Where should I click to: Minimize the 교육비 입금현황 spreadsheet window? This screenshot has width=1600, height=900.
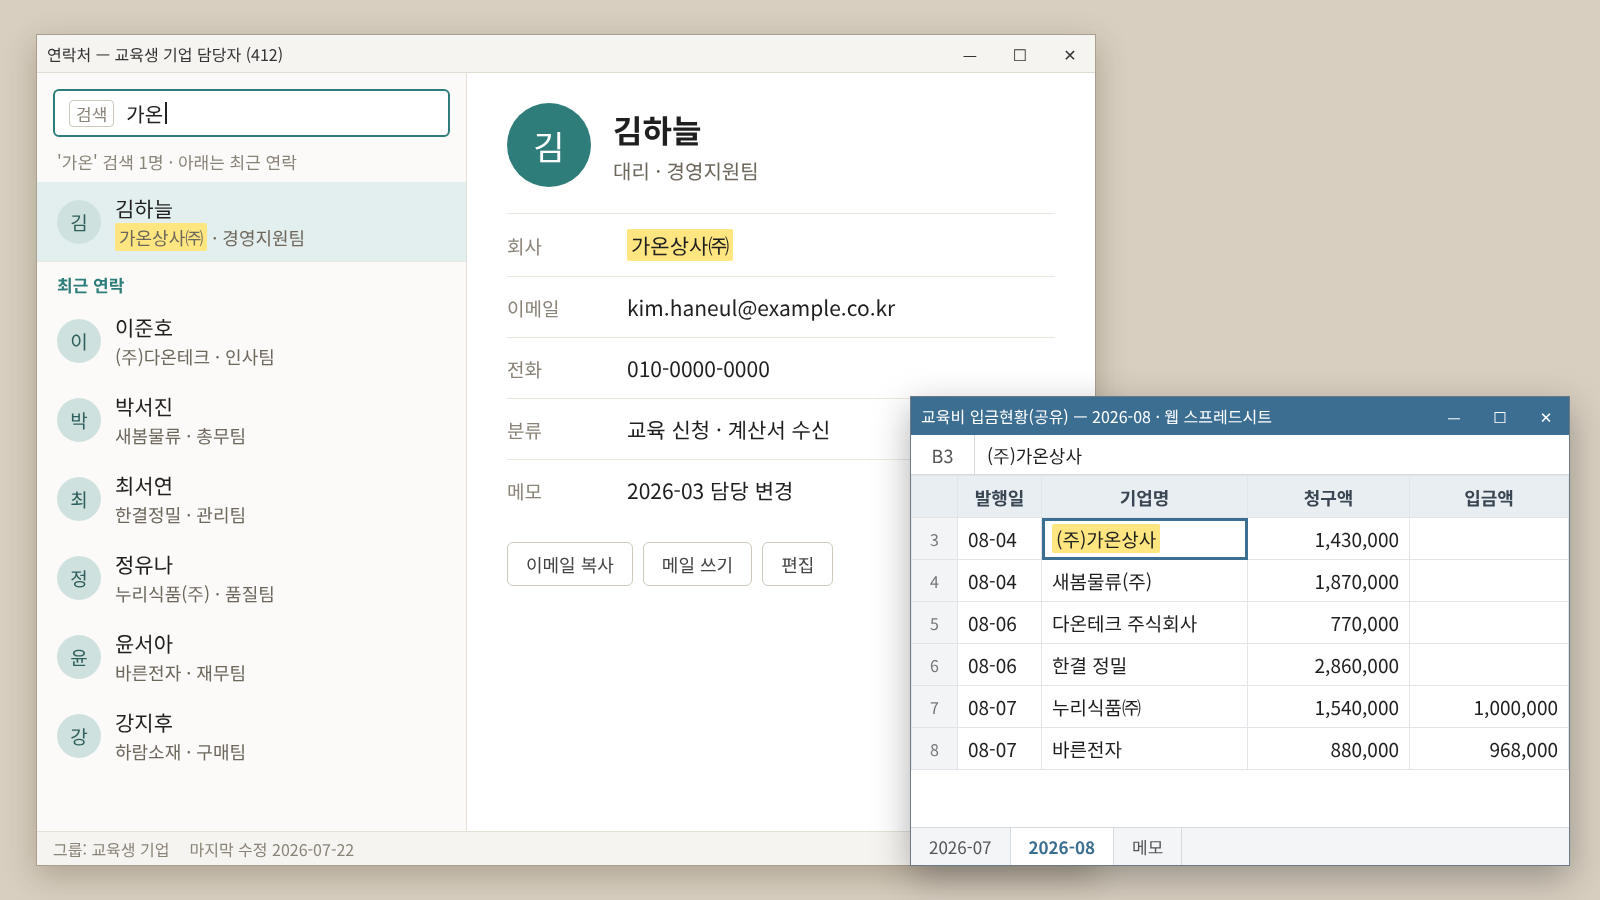1454,417
